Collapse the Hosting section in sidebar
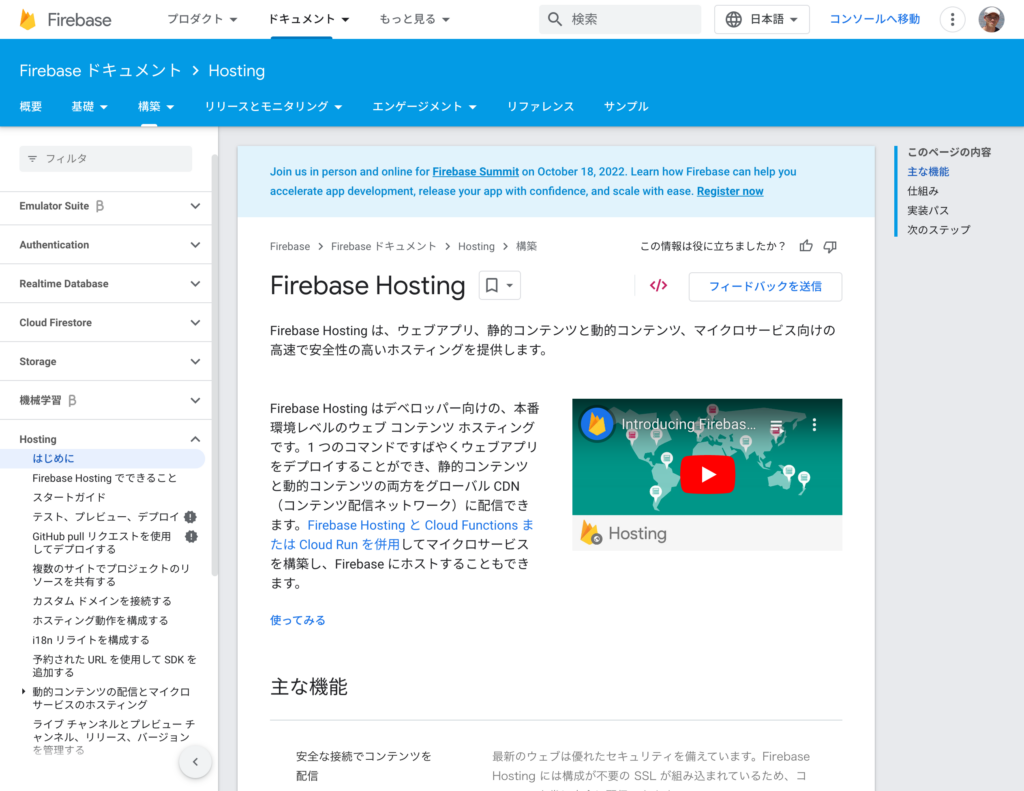Image resolution: width=1024 pixels, height=791 pixels. click(195, 439)
